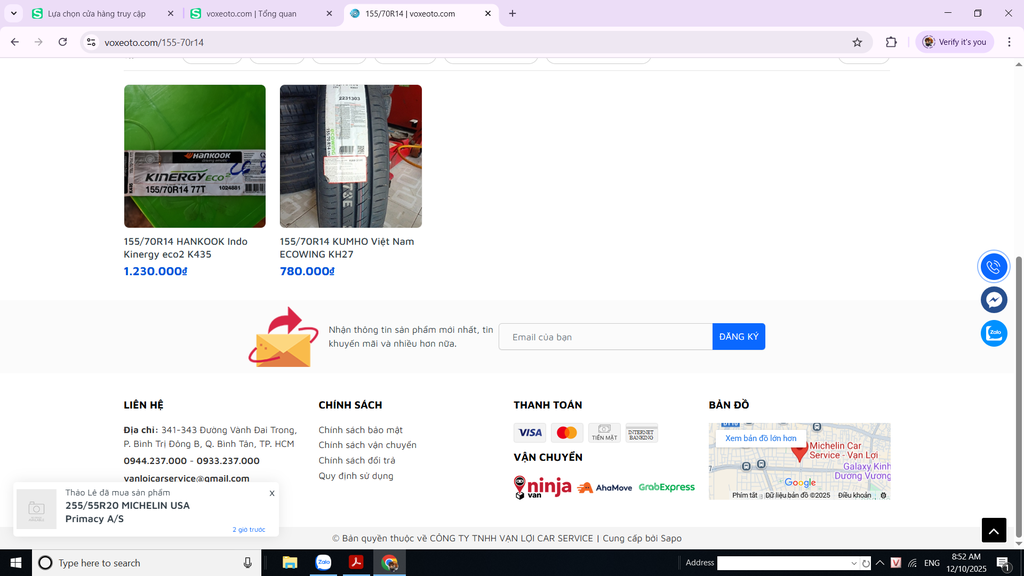Click the Michelin Car Service map marker
The image size is (1024, 576).
799,453
